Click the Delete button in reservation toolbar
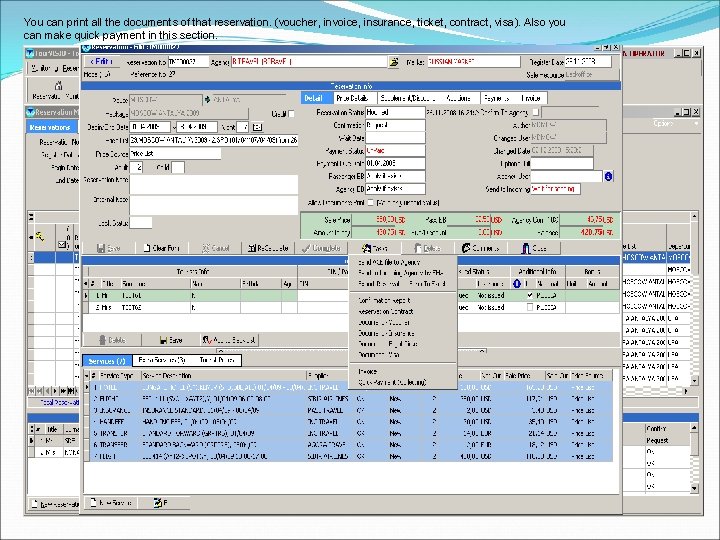Screen dimensions: 720x540 point(428,248)
